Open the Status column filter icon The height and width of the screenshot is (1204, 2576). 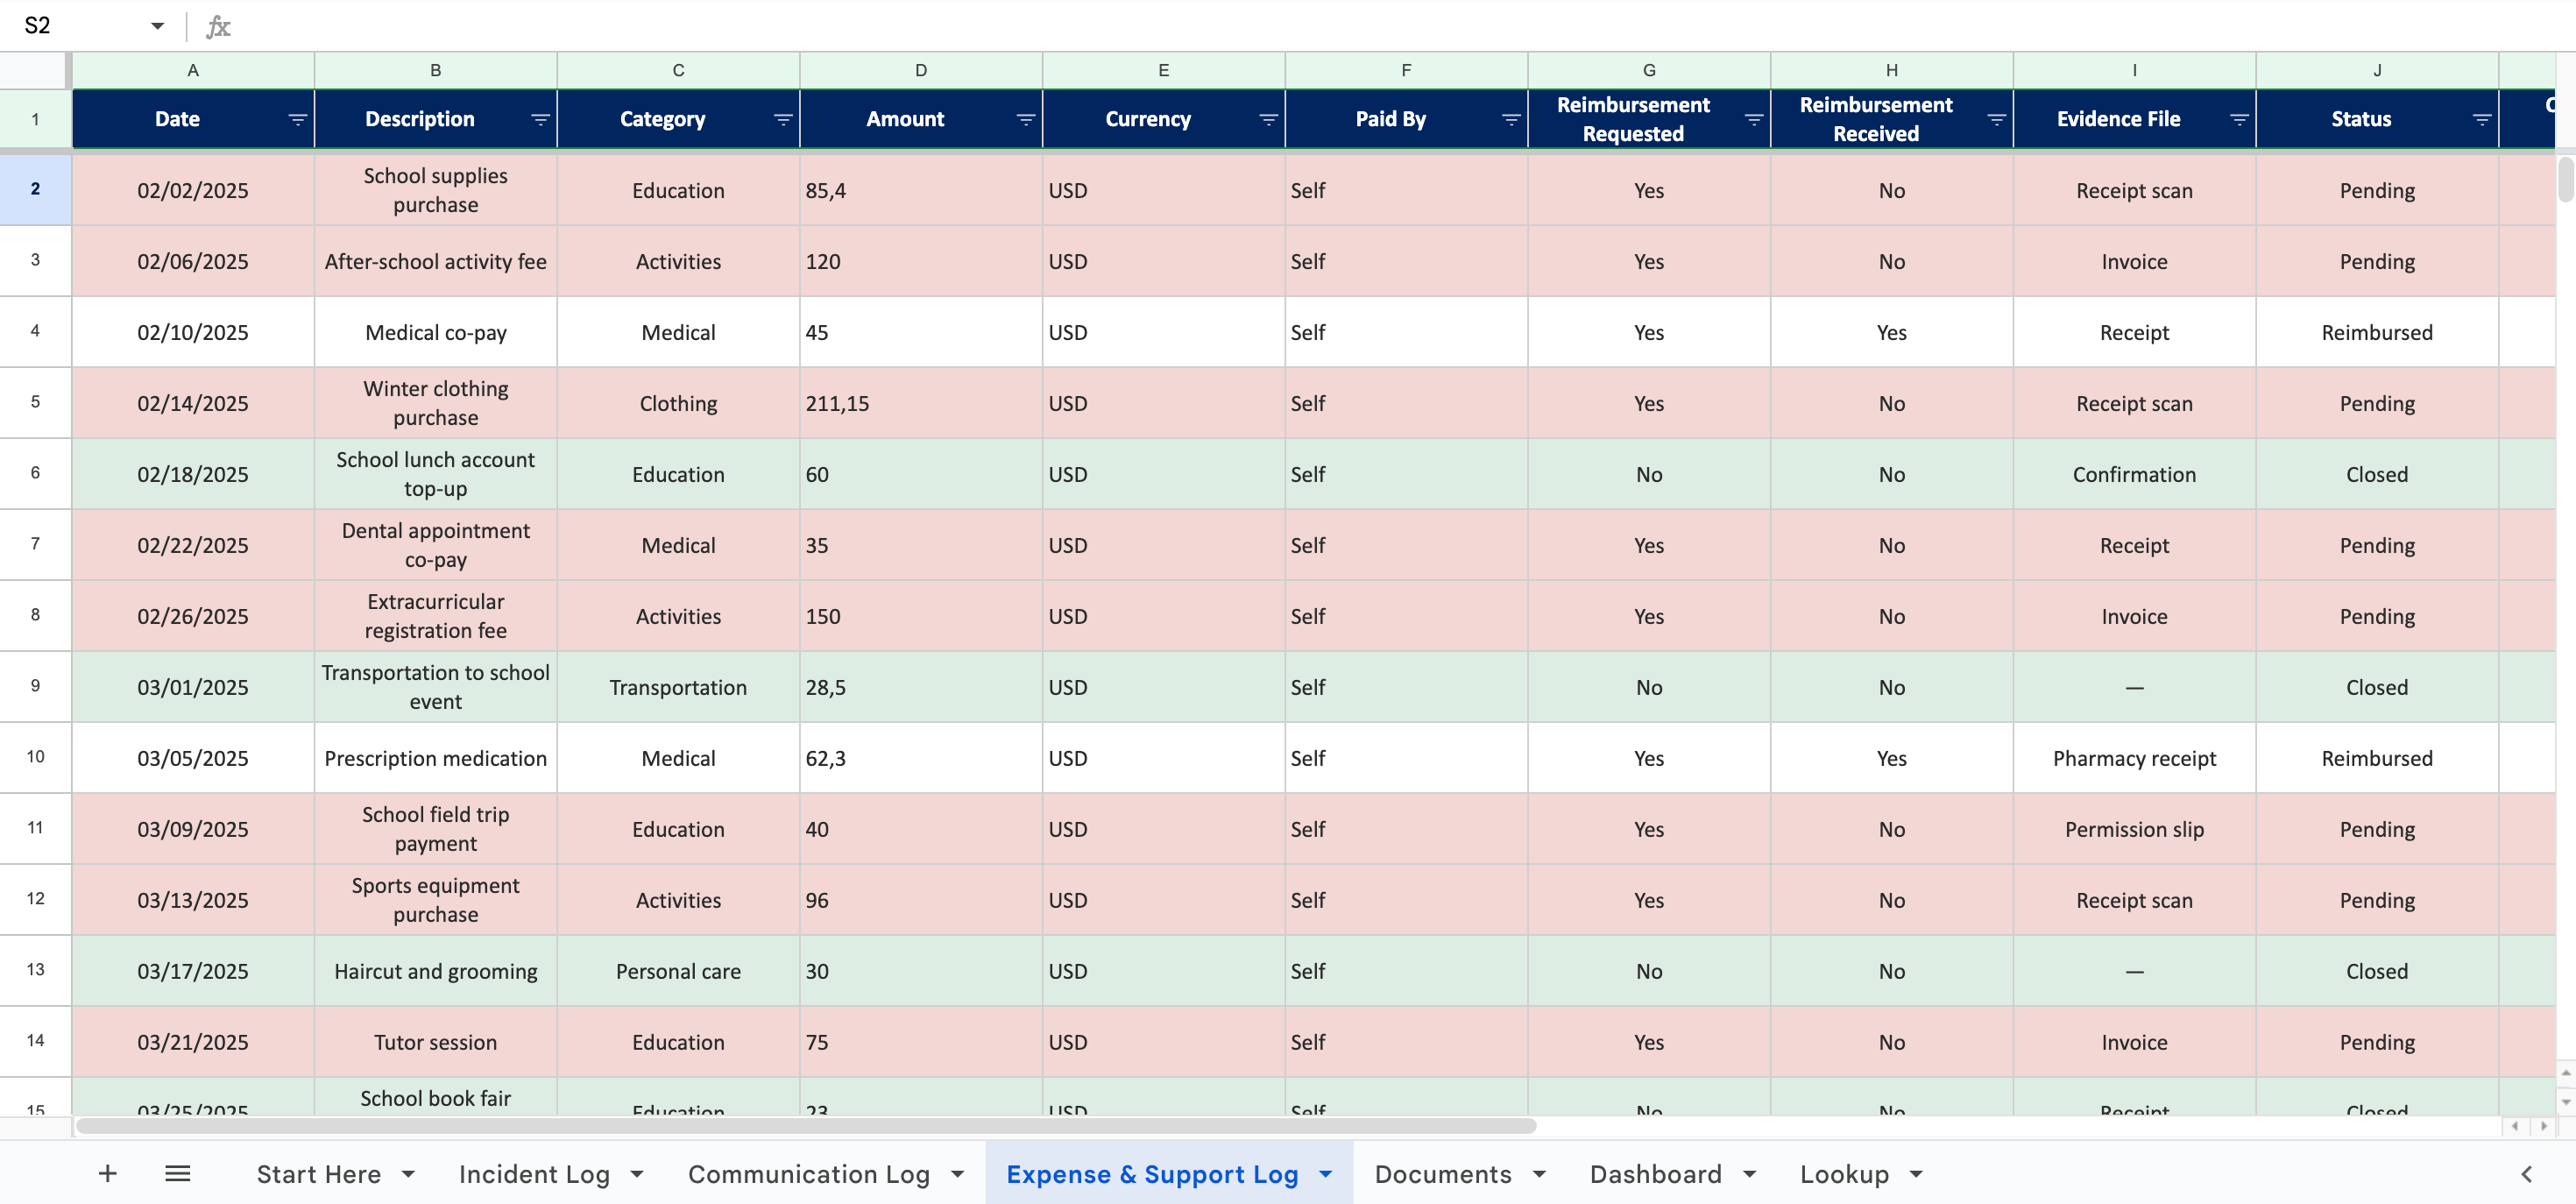pyautogui.click(x=2481, y=120)
